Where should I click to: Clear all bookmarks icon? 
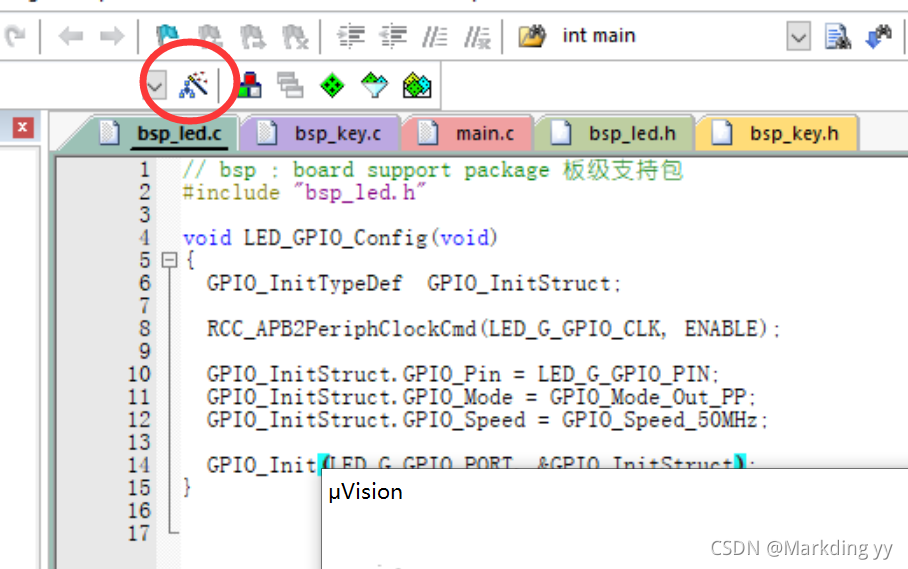[295, 36]
